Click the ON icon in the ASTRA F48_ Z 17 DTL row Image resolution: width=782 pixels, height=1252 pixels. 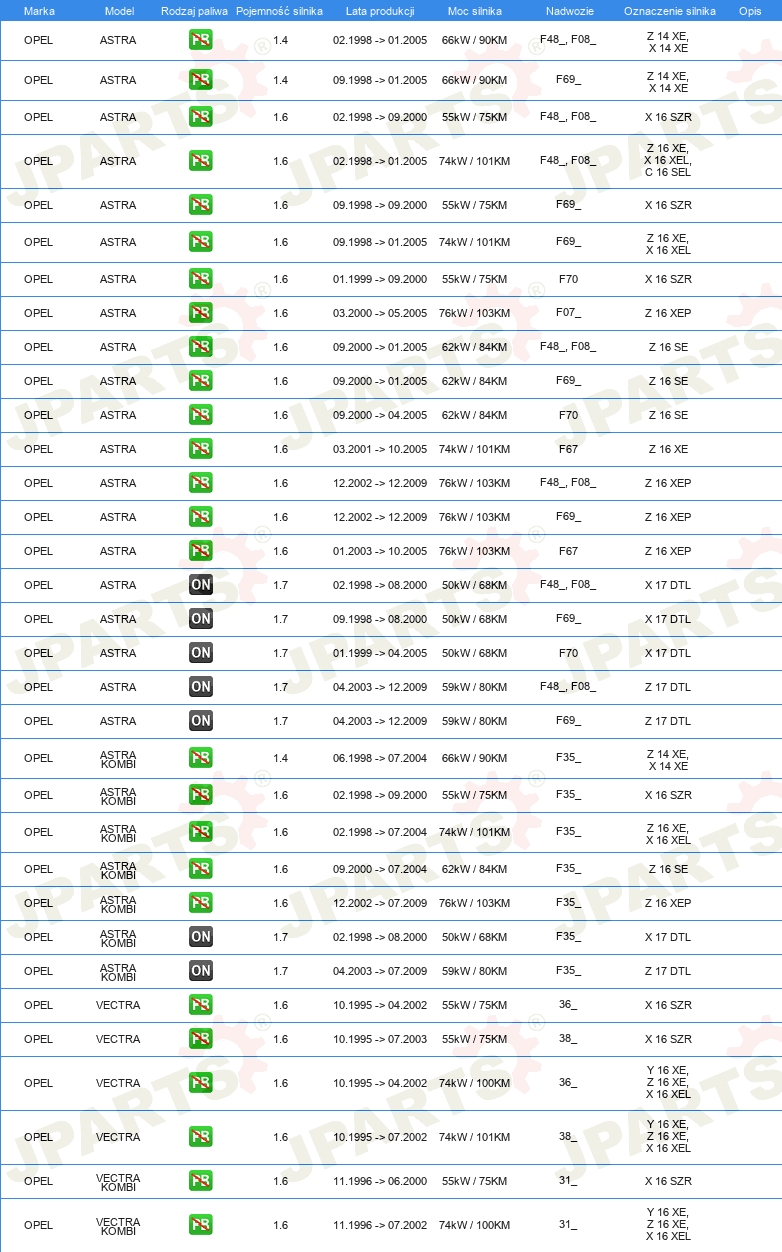[x=201, y=688]
